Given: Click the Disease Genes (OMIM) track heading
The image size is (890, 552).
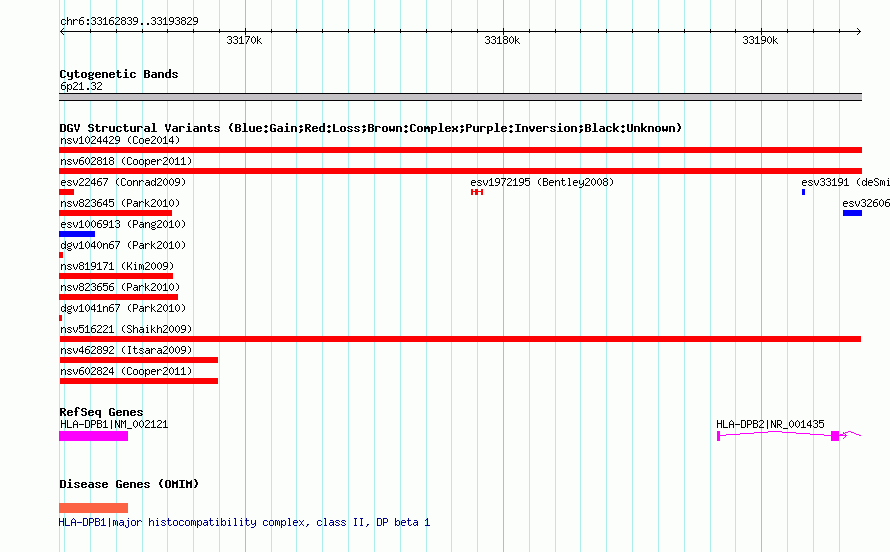Looking at the screenshot, I should pos(129,484).
